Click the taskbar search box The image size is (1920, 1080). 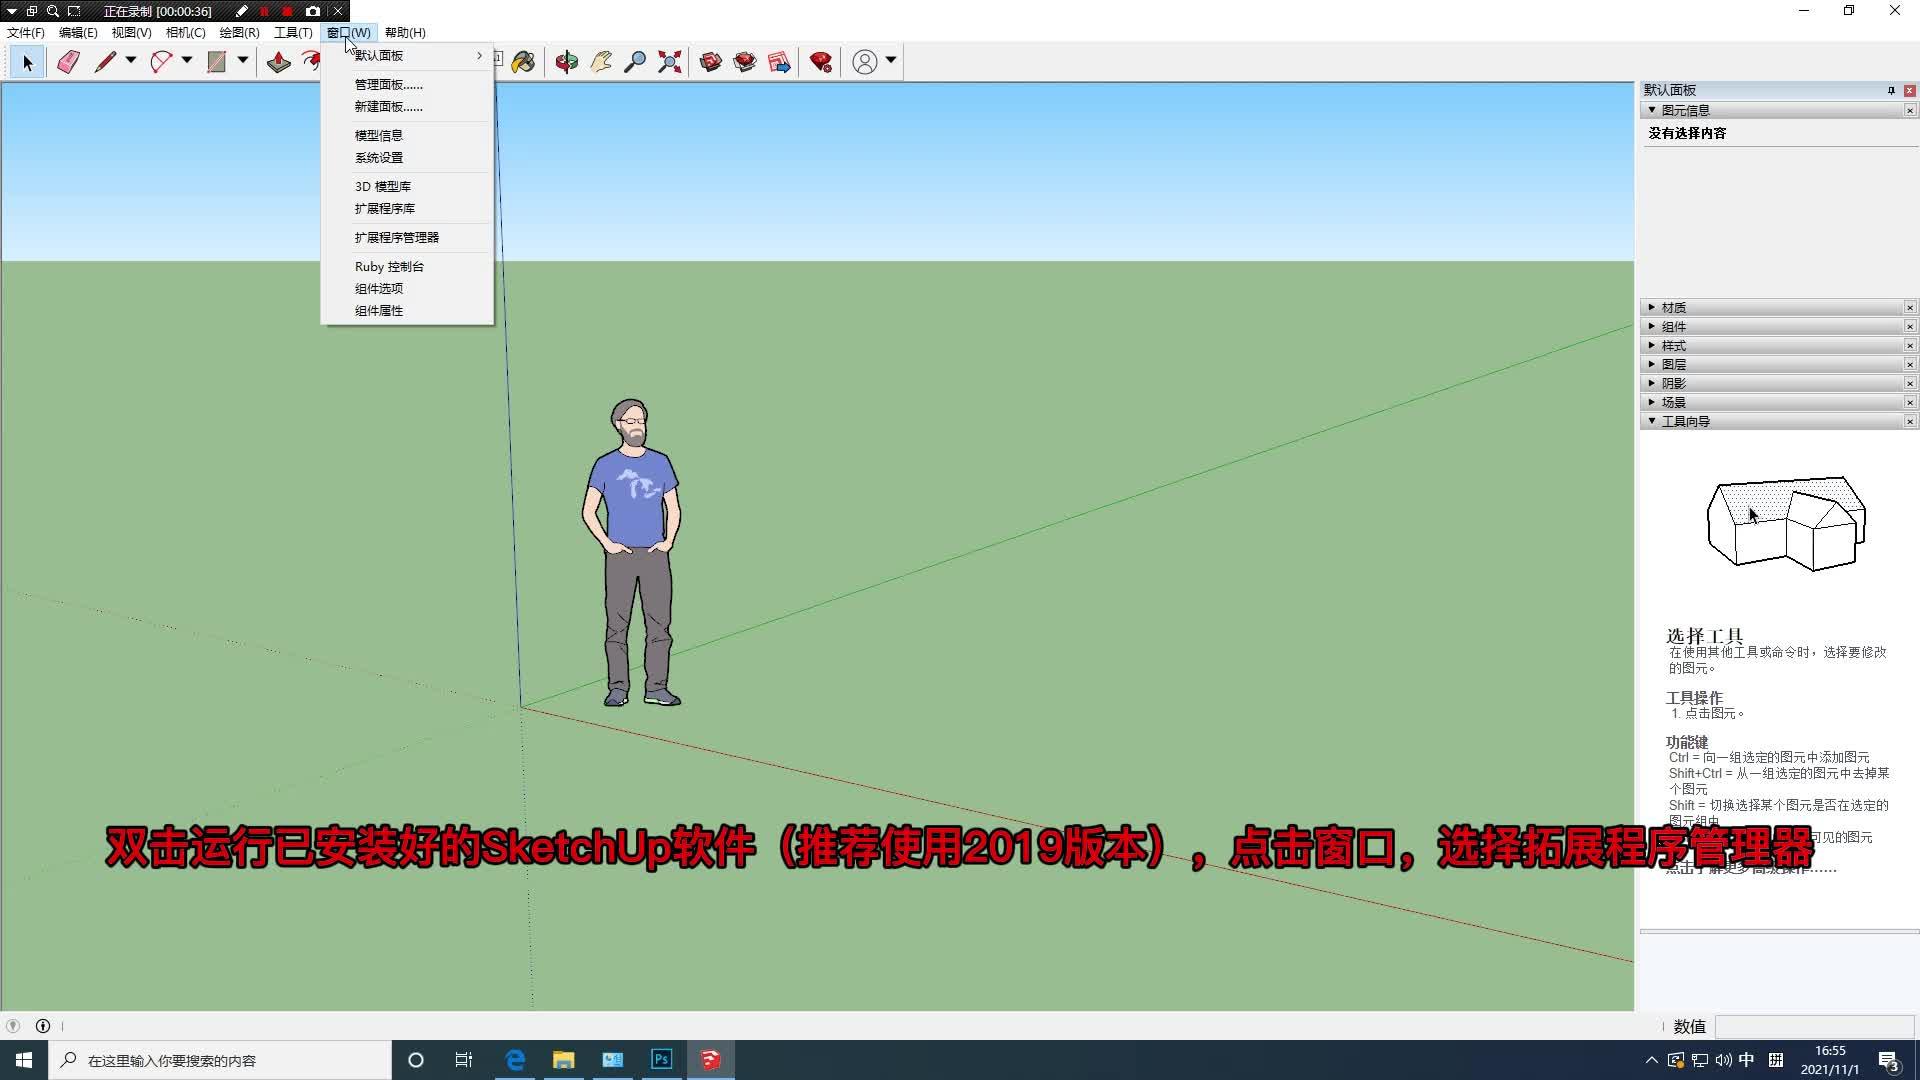220,1060
